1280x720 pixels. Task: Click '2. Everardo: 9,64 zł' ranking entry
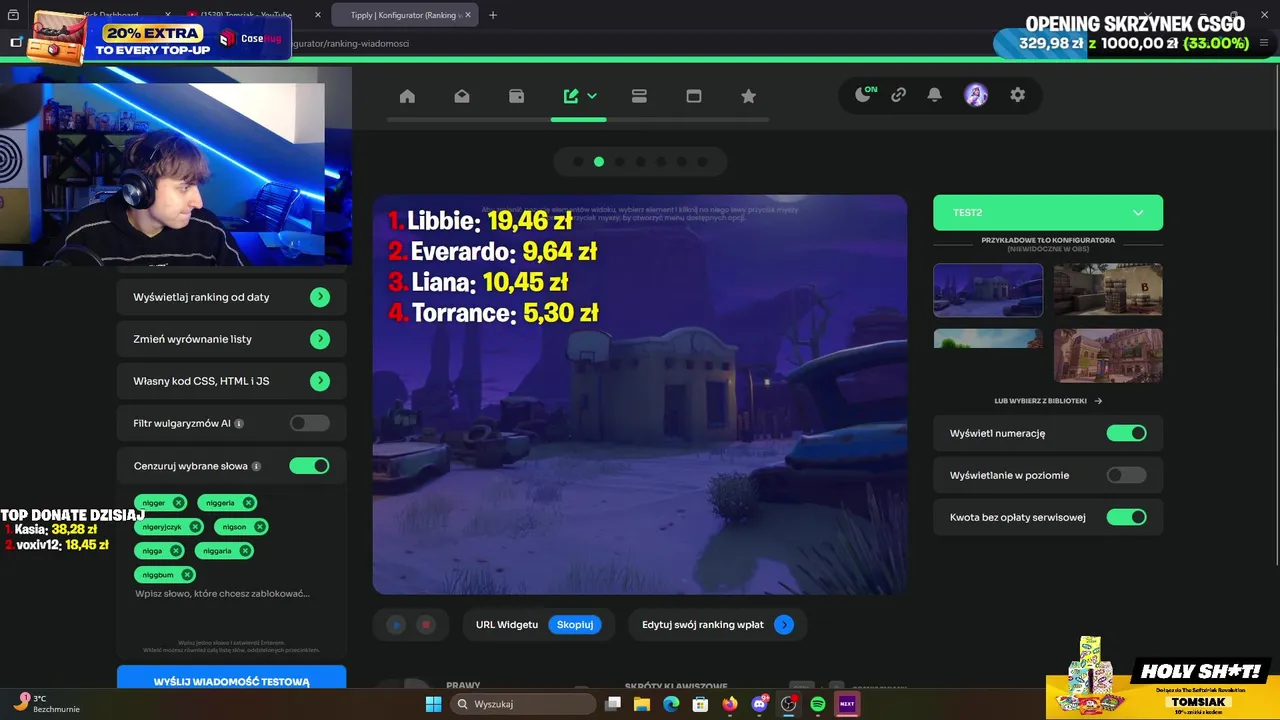[x=492, y=251]
